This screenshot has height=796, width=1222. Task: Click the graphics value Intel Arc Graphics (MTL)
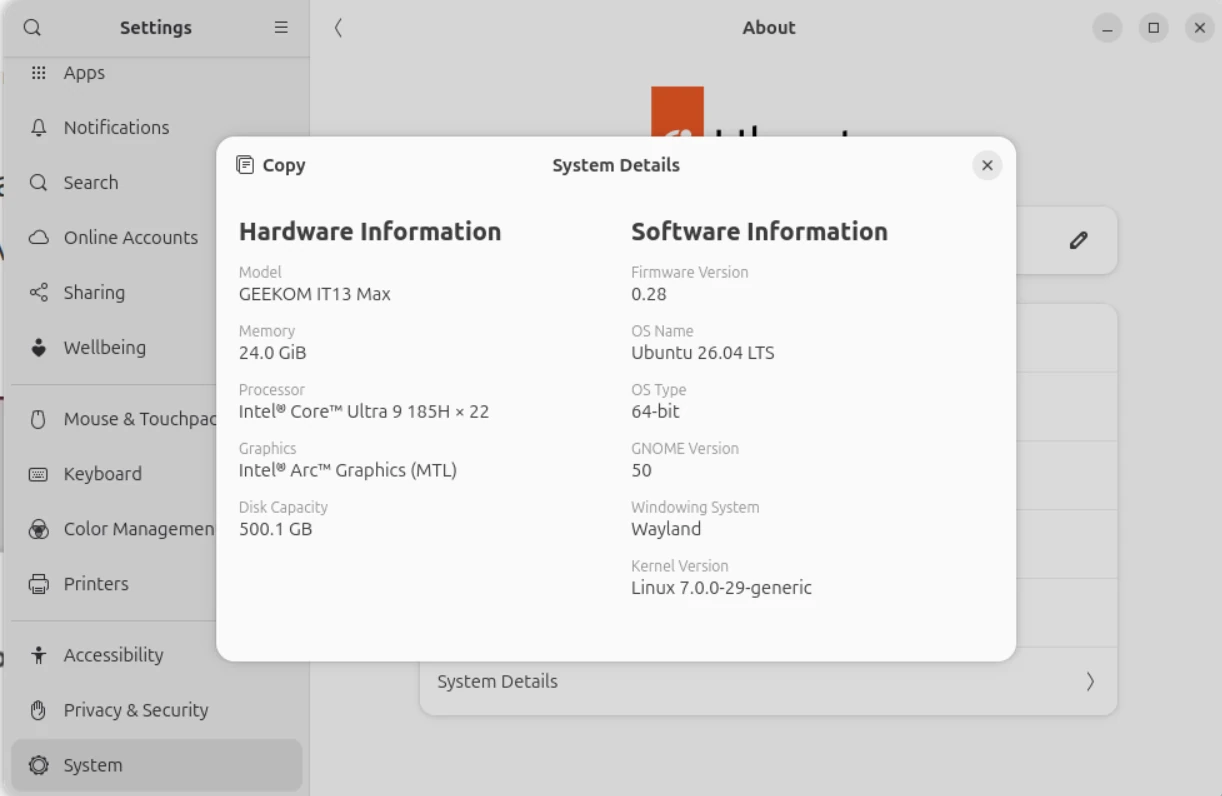(x=348, y=470)
